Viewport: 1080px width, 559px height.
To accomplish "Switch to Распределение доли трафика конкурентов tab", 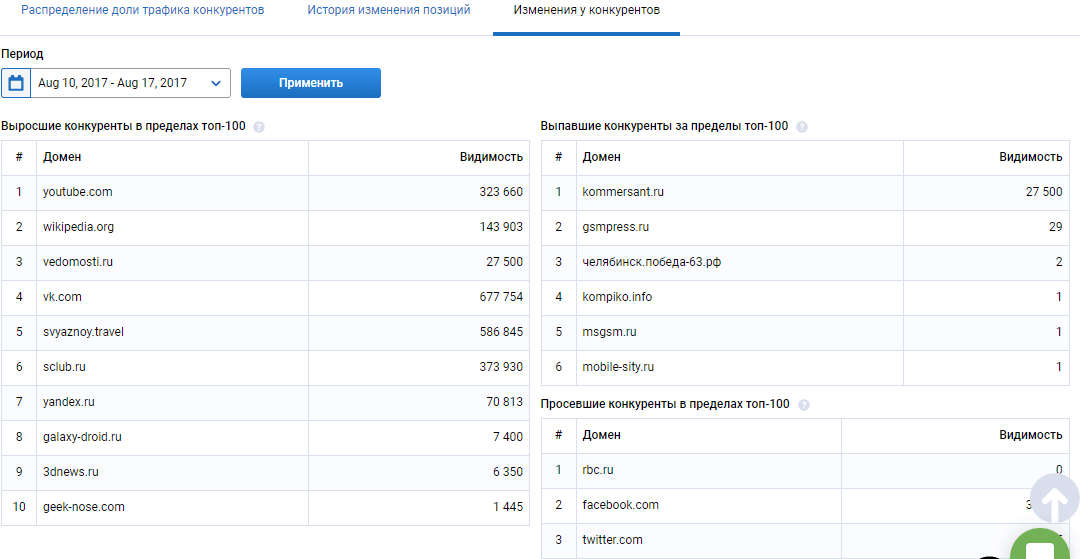I will coord(143,11).
